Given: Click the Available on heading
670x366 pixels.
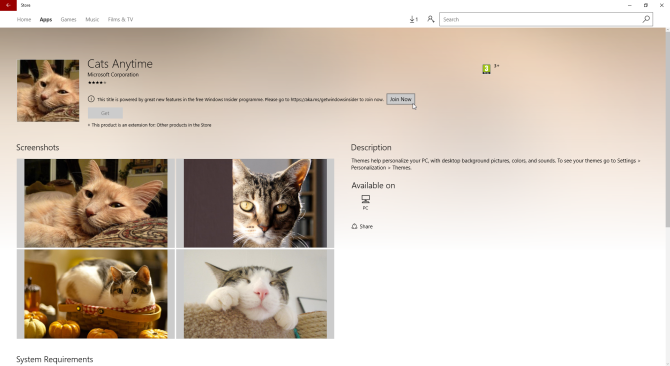Looking at the screenshot, I should (x=373, y=185).
